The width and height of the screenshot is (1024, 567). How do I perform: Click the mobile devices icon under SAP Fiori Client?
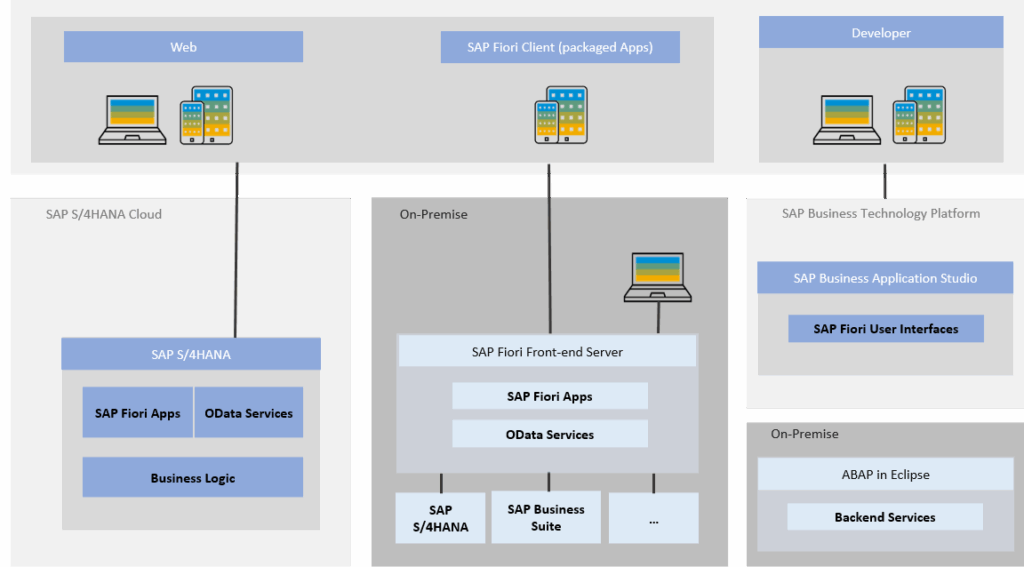561,115
